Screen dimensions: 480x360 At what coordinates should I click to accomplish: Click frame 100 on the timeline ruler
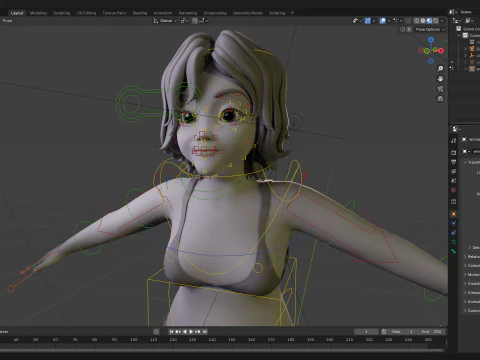(x=134, y=340)
